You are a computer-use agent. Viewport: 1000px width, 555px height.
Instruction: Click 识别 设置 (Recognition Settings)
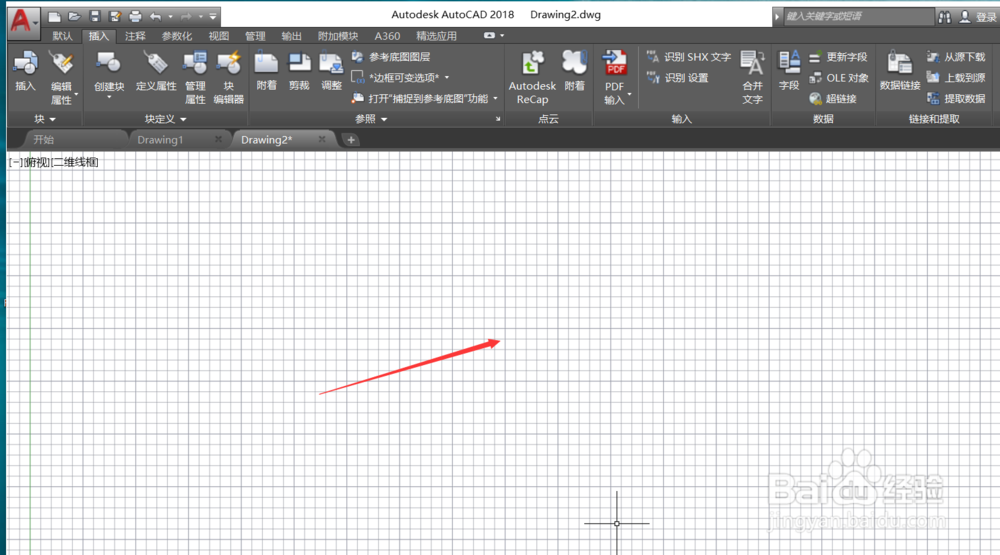[x=677, y=78]
